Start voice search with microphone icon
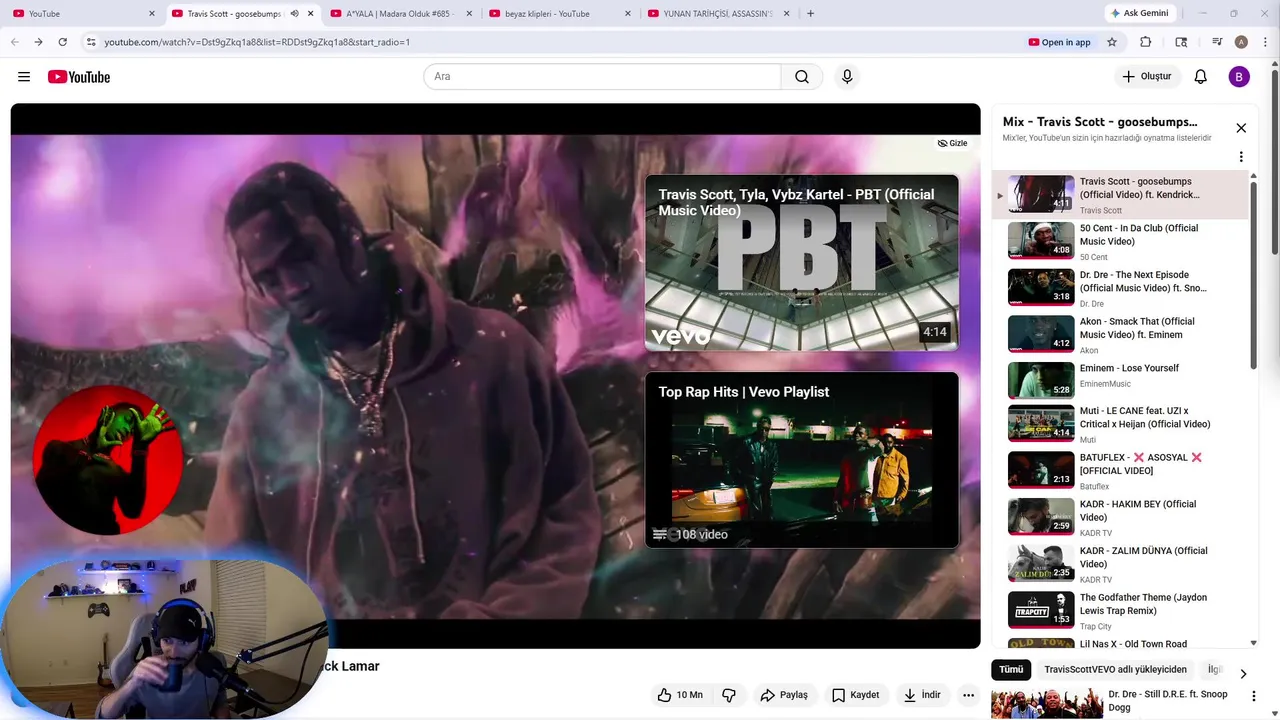Screen dimensions: 1280x720 tap(847, 77)
